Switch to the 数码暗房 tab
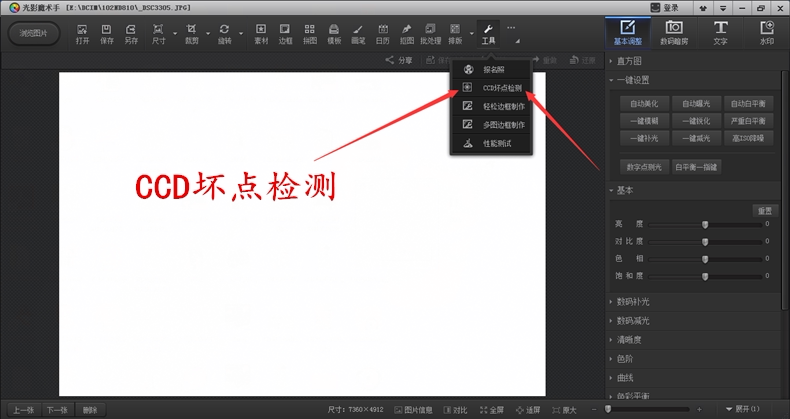 pyautogui.click(x=674, y=33)
